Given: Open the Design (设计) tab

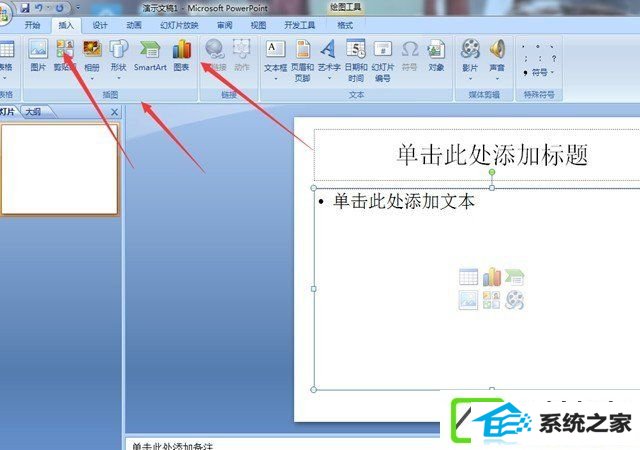Looking at the screenshot, I should tap(100, 25).
